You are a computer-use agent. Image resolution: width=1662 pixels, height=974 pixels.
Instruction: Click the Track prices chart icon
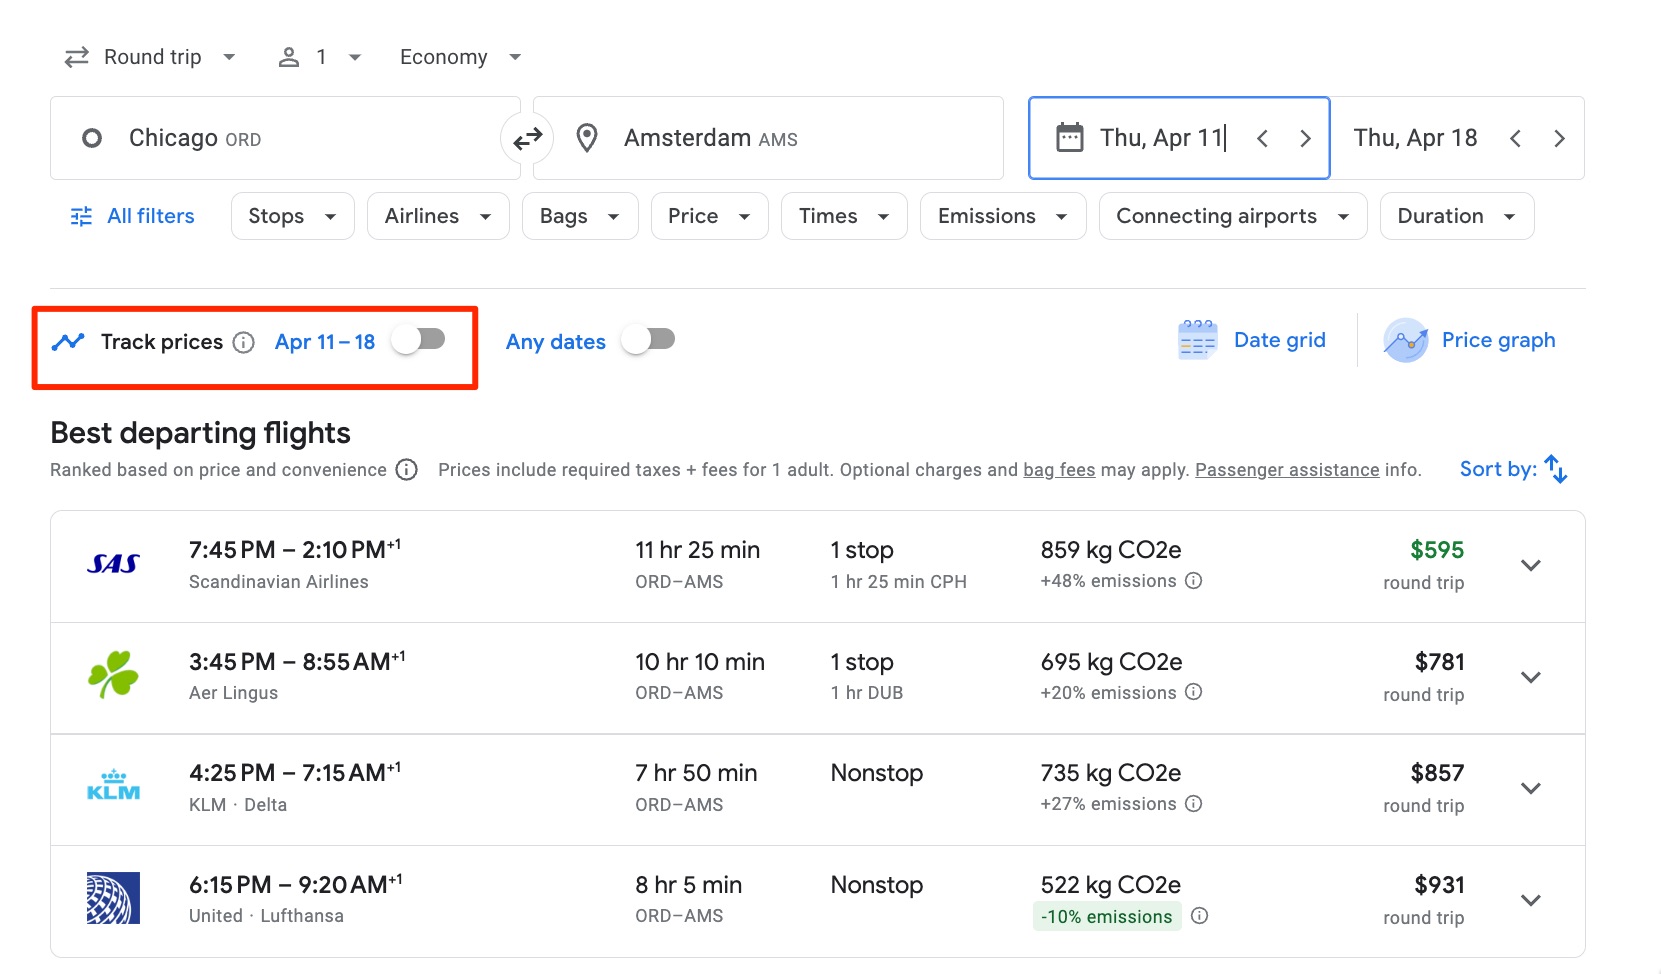pos(68,342)
